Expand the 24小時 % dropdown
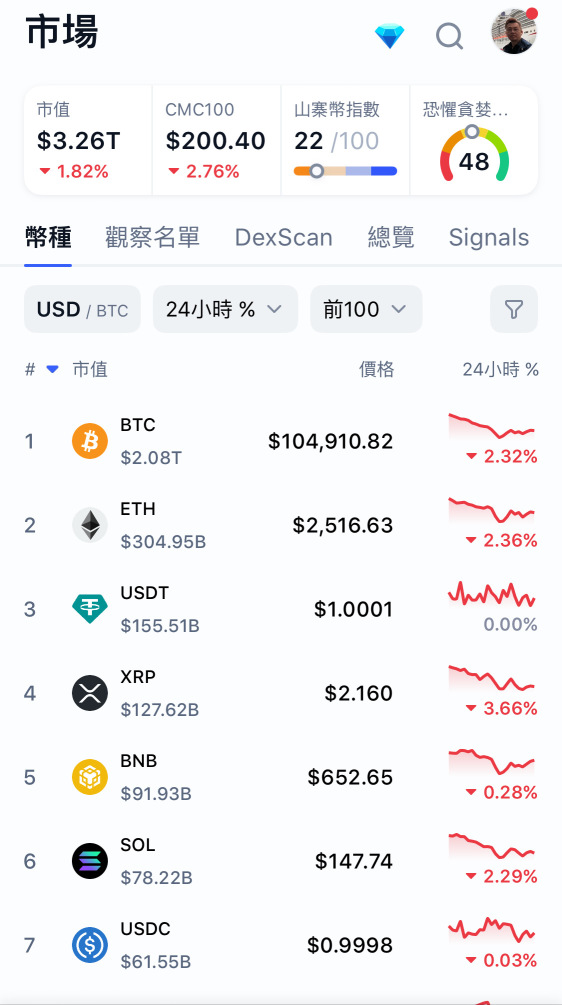Viewport: 562px width, 1005px height. tap(225, 309)
